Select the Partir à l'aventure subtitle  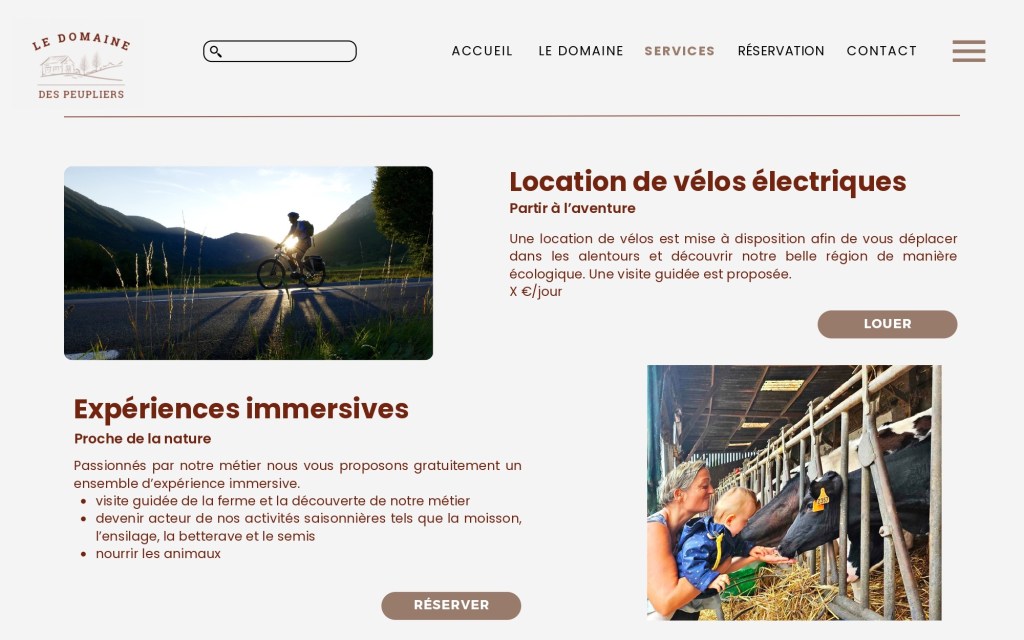tap(572, 208)
